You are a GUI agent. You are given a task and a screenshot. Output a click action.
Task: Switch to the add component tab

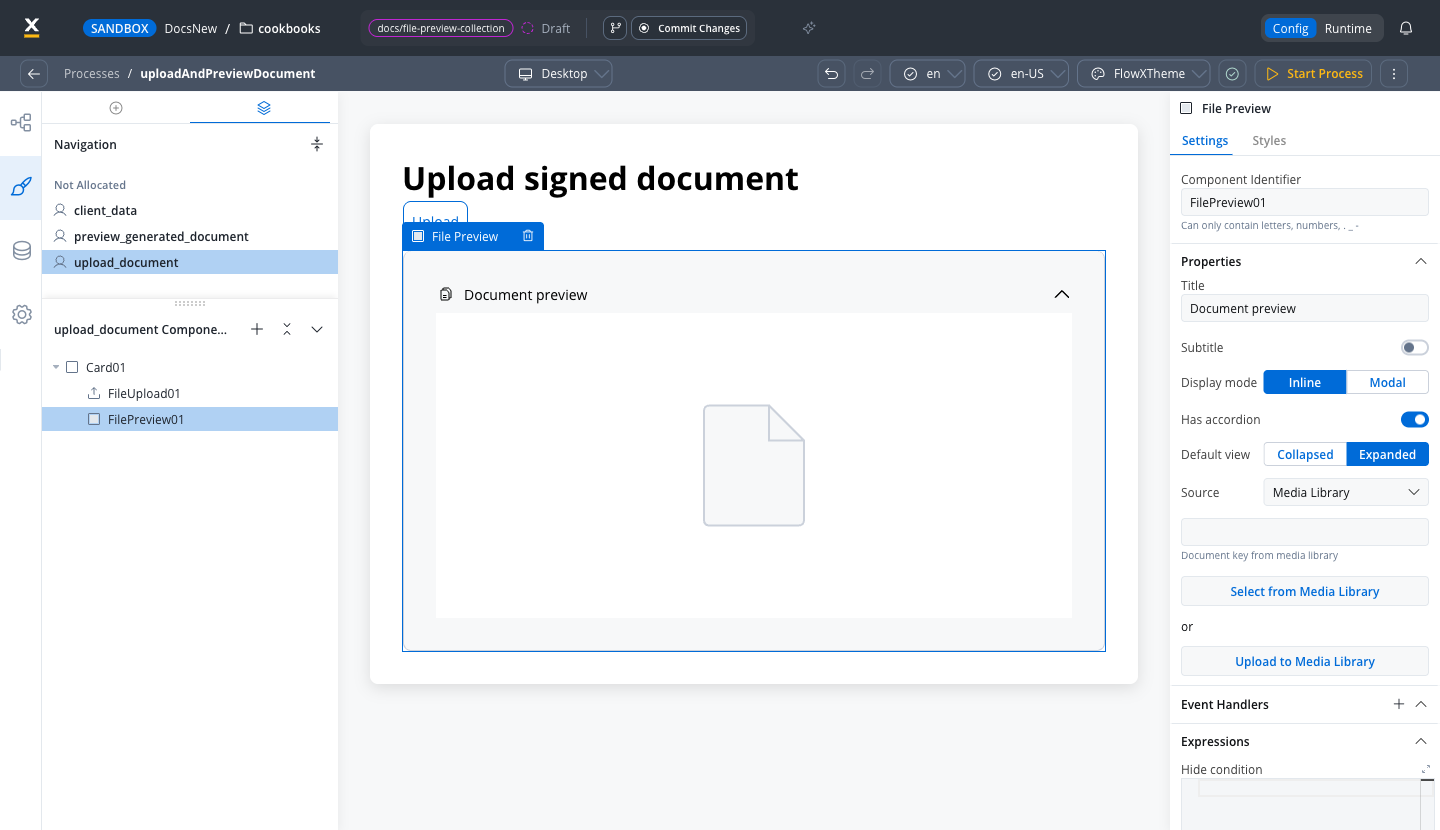tap(116, 107)
